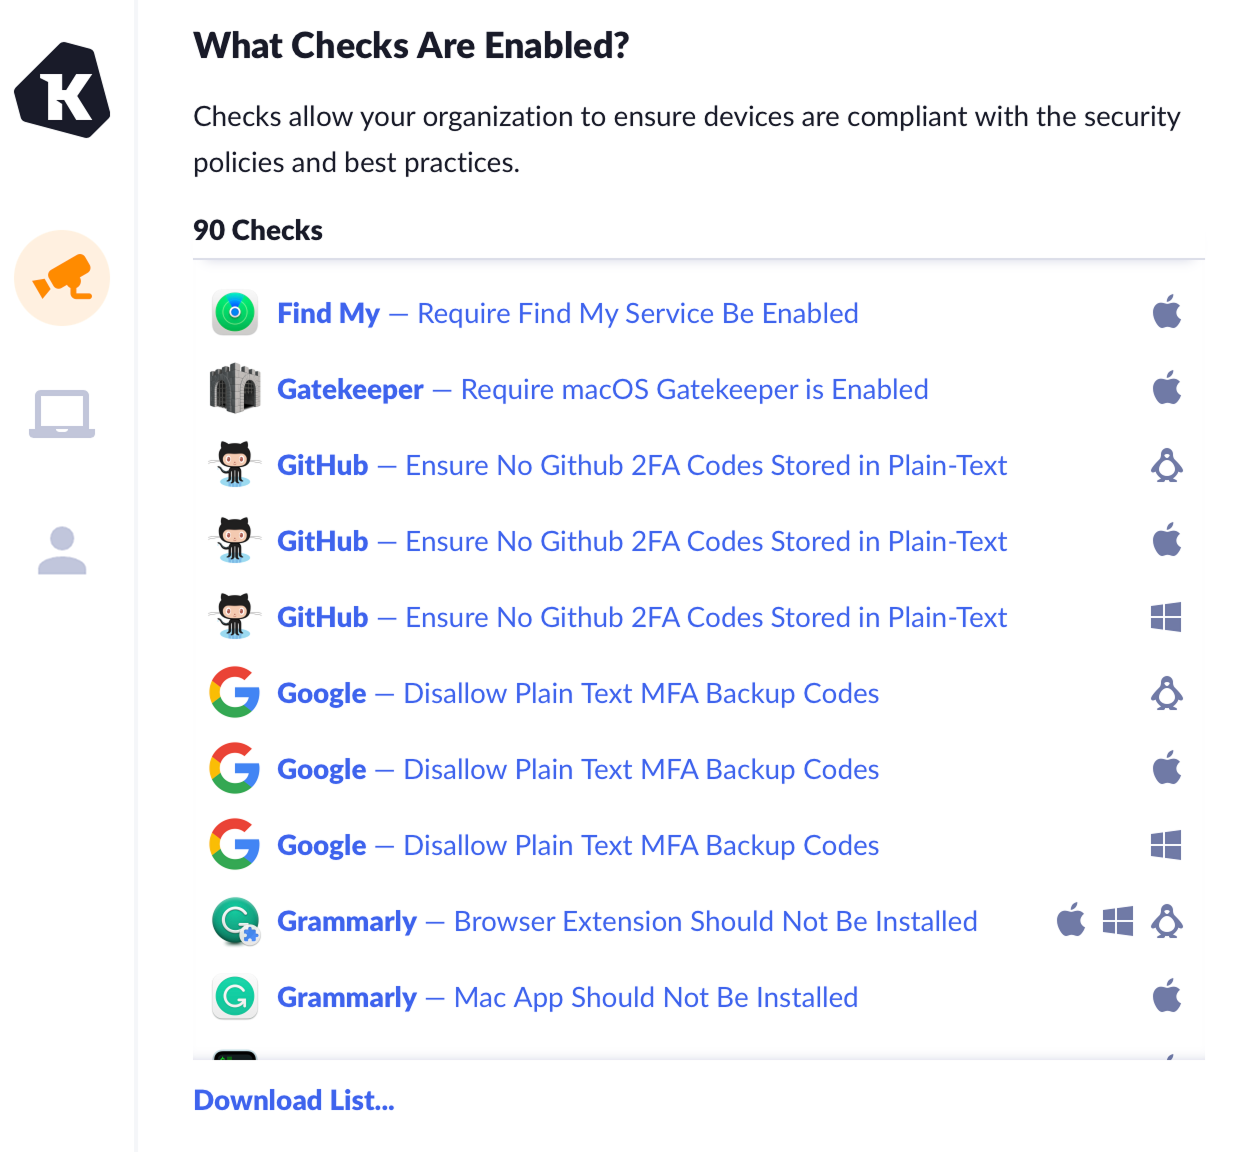Click Apple icon on Gatekeeper row
Image resolution: width=1258 pixels, height=1152 pixels.
(1166, 389)
